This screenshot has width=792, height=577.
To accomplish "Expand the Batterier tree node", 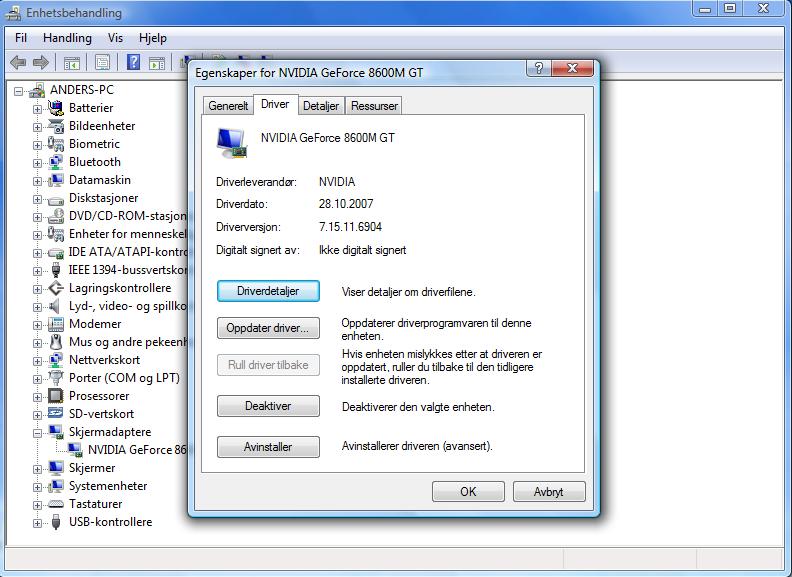I will click(x=37, y=109).
